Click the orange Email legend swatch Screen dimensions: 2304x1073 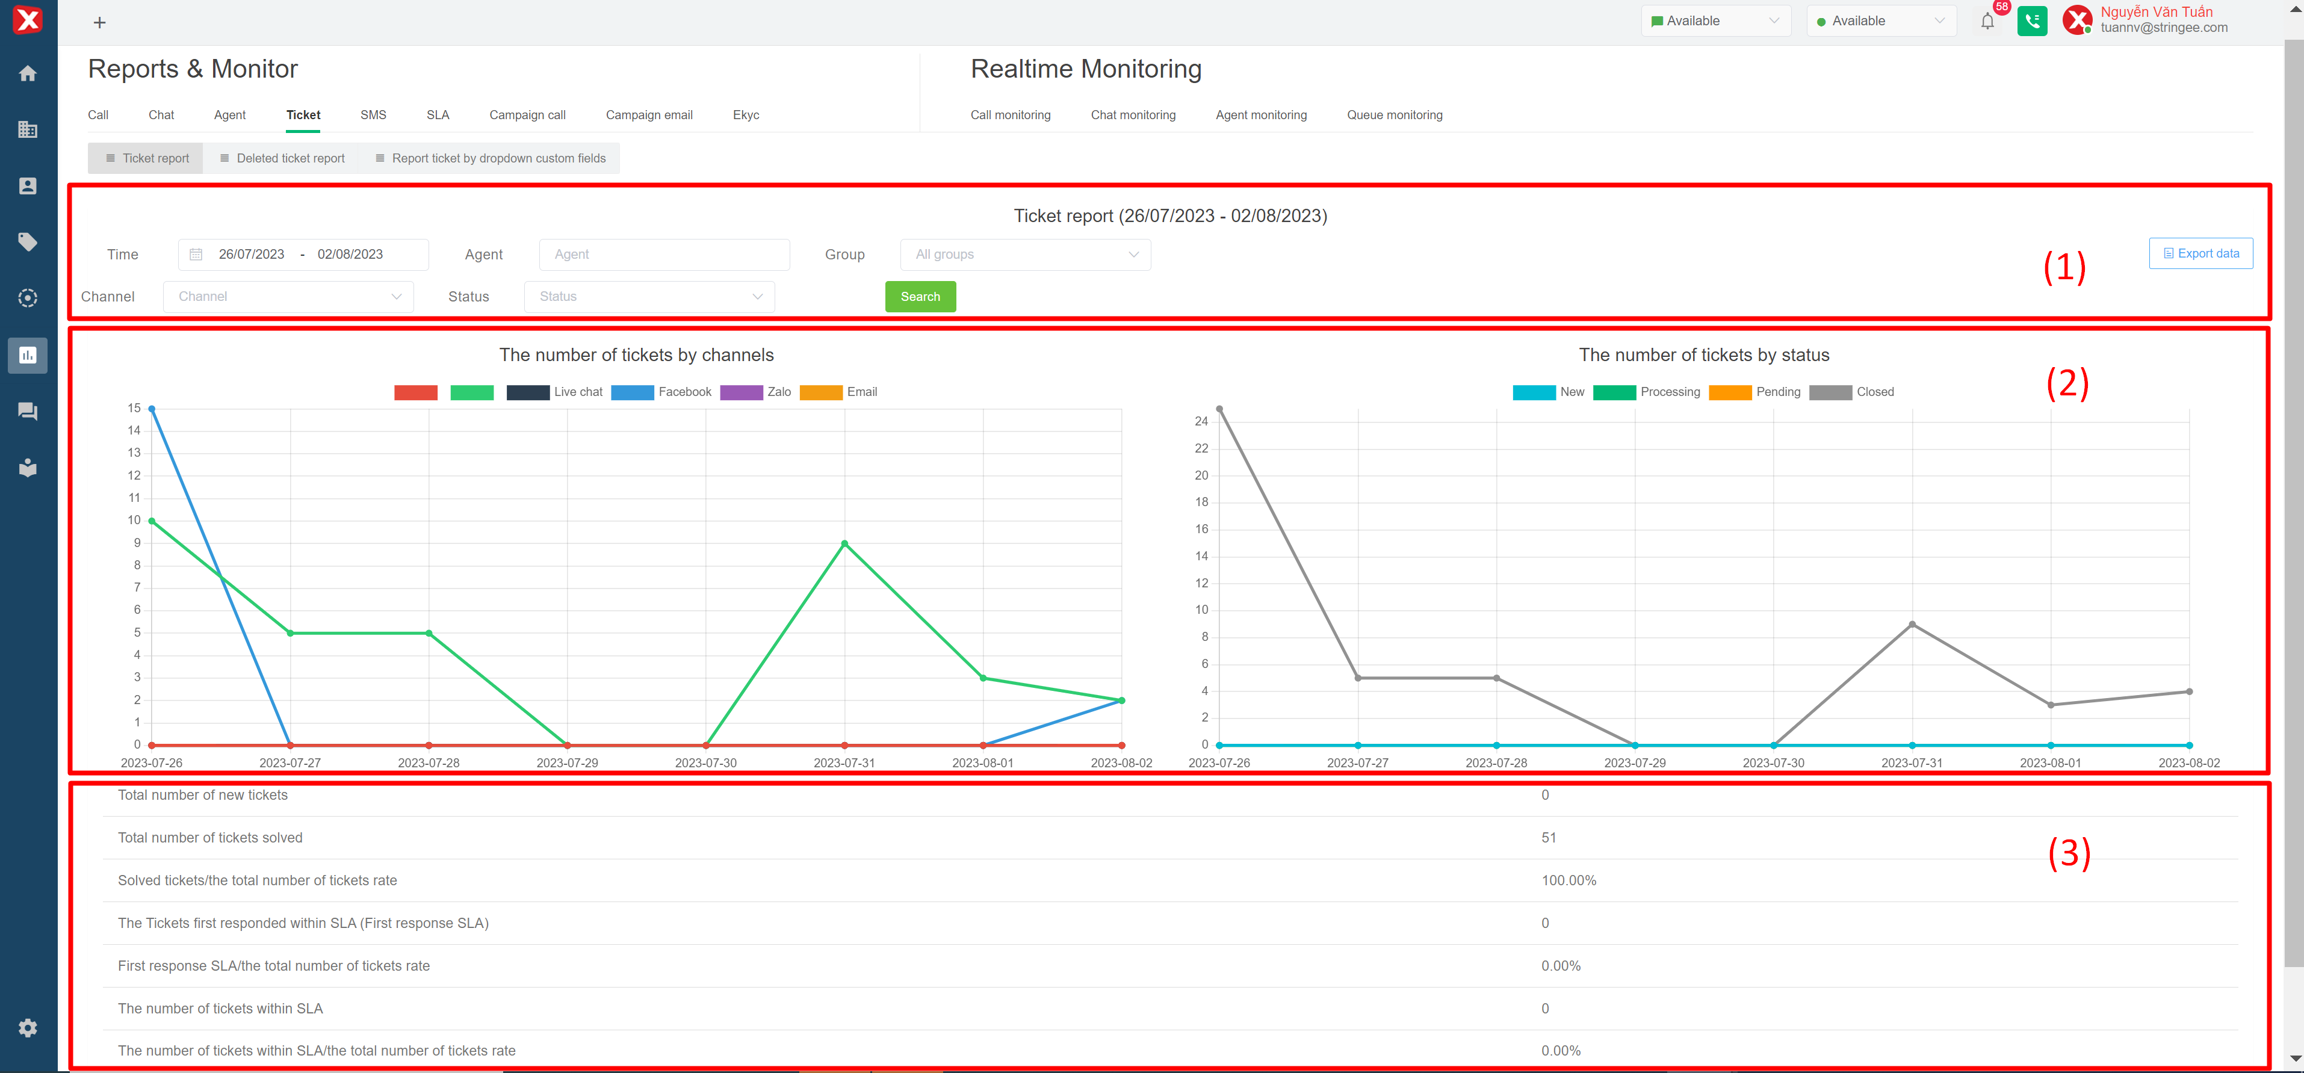(x=821, y=392)
